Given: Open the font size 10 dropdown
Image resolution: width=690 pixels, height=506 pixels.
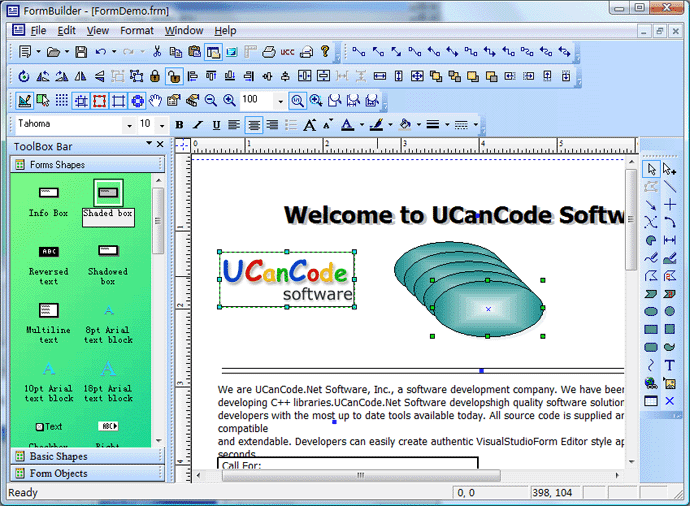Looking at the screenshot, I should [162, 126].
